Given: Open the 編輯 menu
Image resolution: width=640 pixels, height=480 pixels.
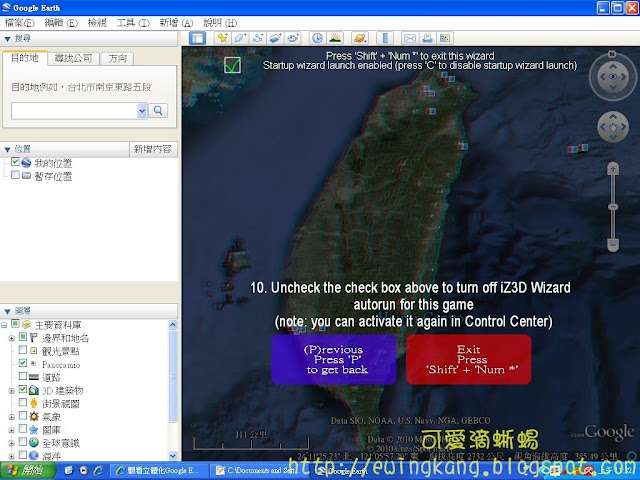Looking at the screenshot, I should [x=61, y=23].
